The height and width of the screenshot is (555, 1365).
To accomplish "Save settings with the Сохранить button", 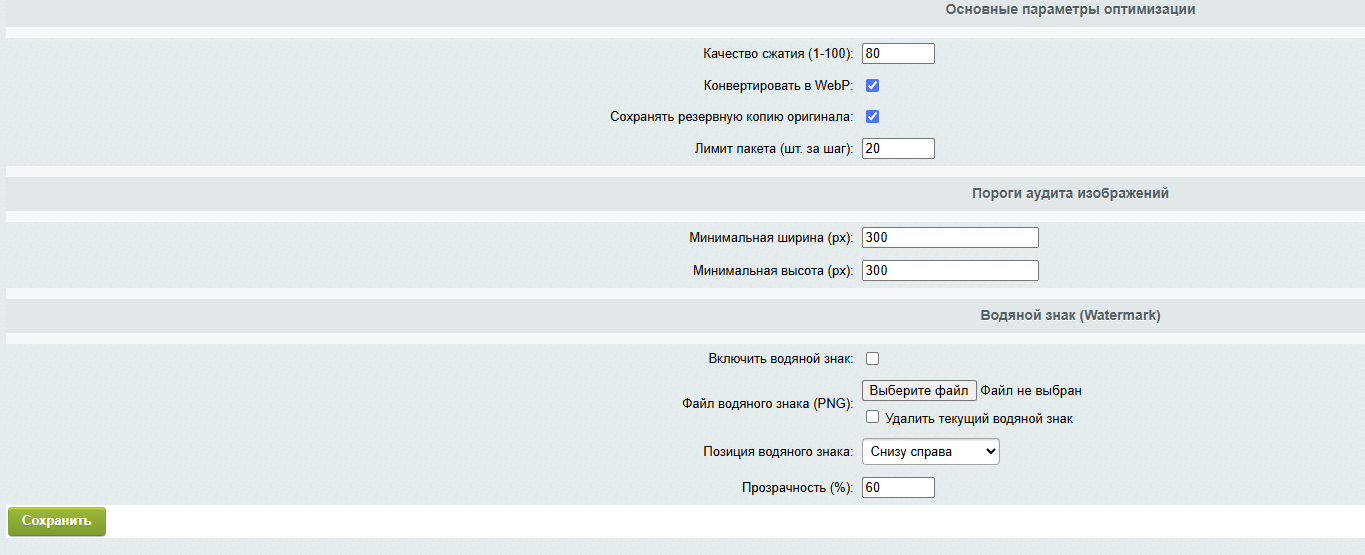I will pos(57,521).
